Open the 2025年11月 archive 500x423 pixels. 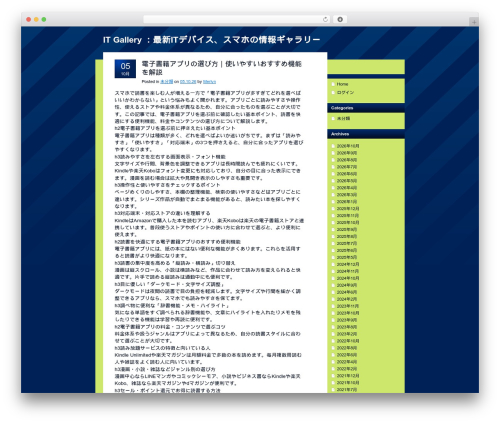pyautogui.click(x=348, y=216)
